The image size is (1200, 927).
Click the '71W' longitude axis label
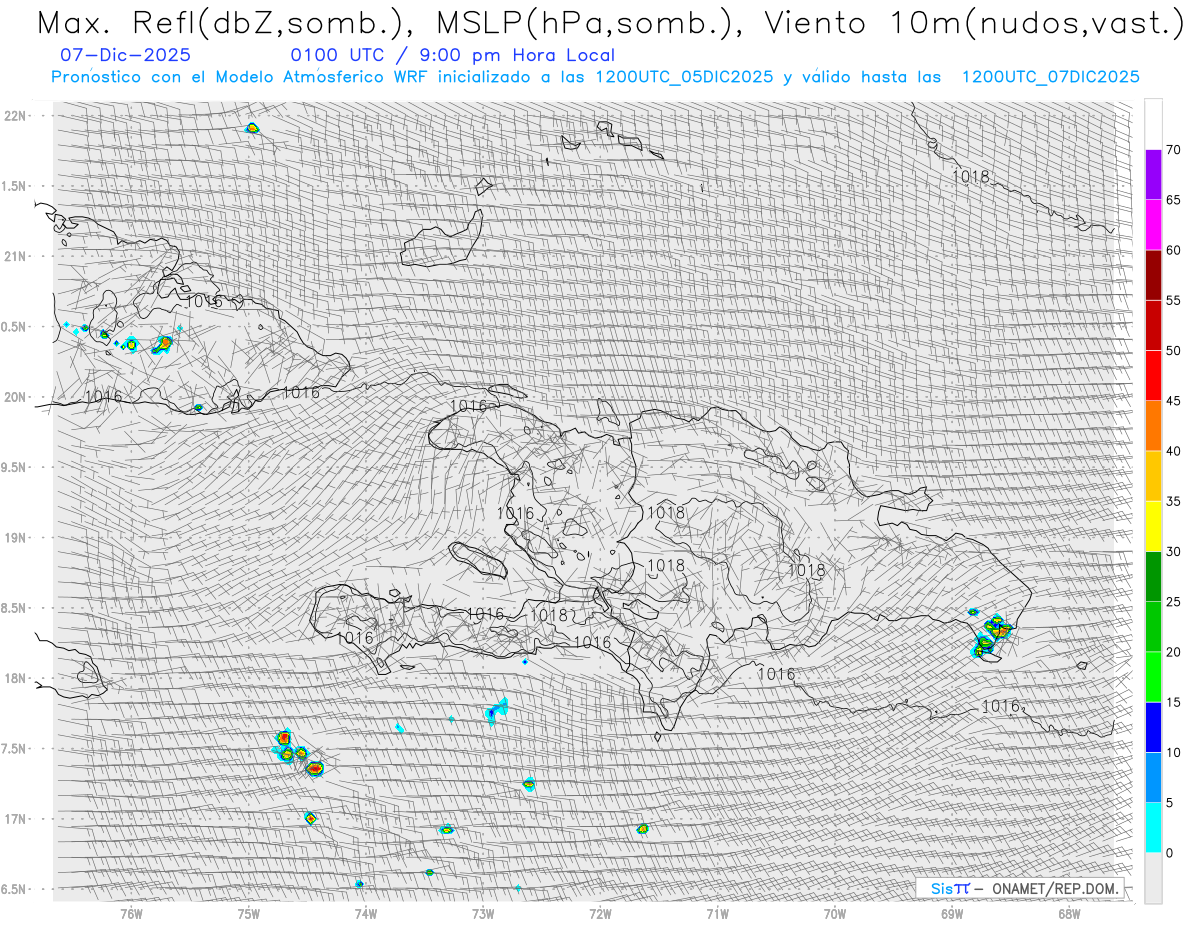click(717, 913)
